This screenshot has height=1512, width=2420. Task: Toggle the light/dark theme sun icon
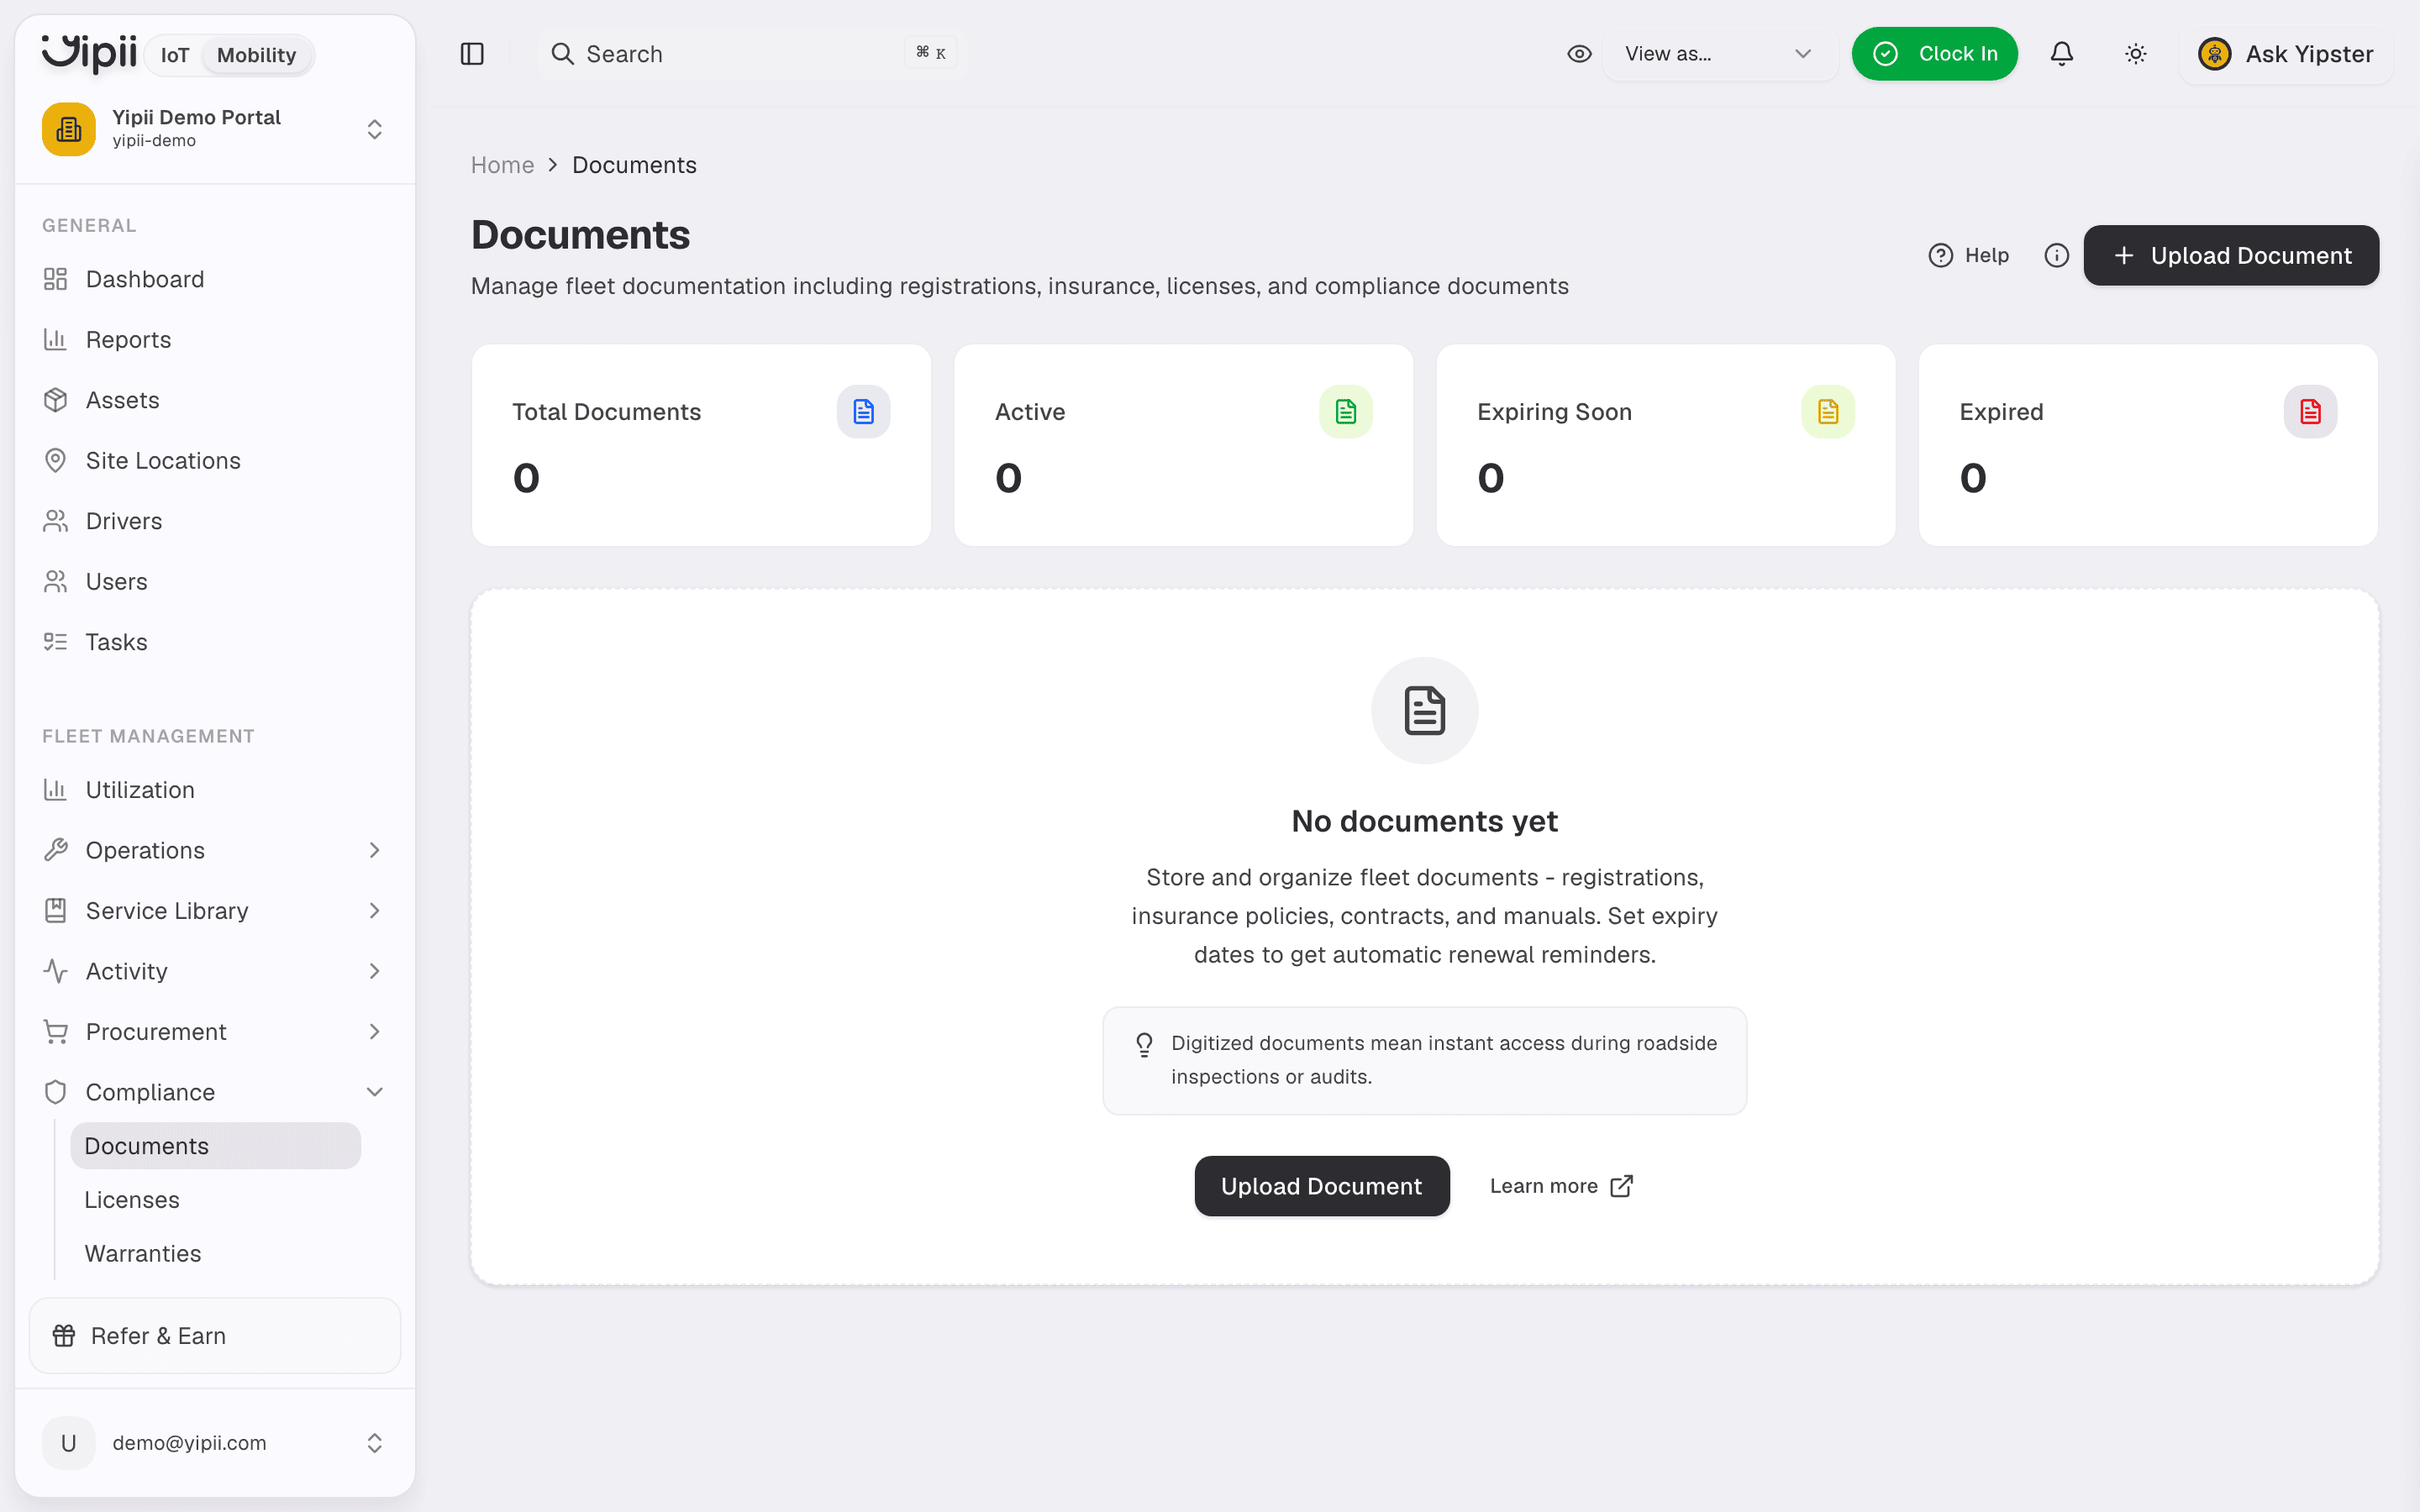point(2135,54)
